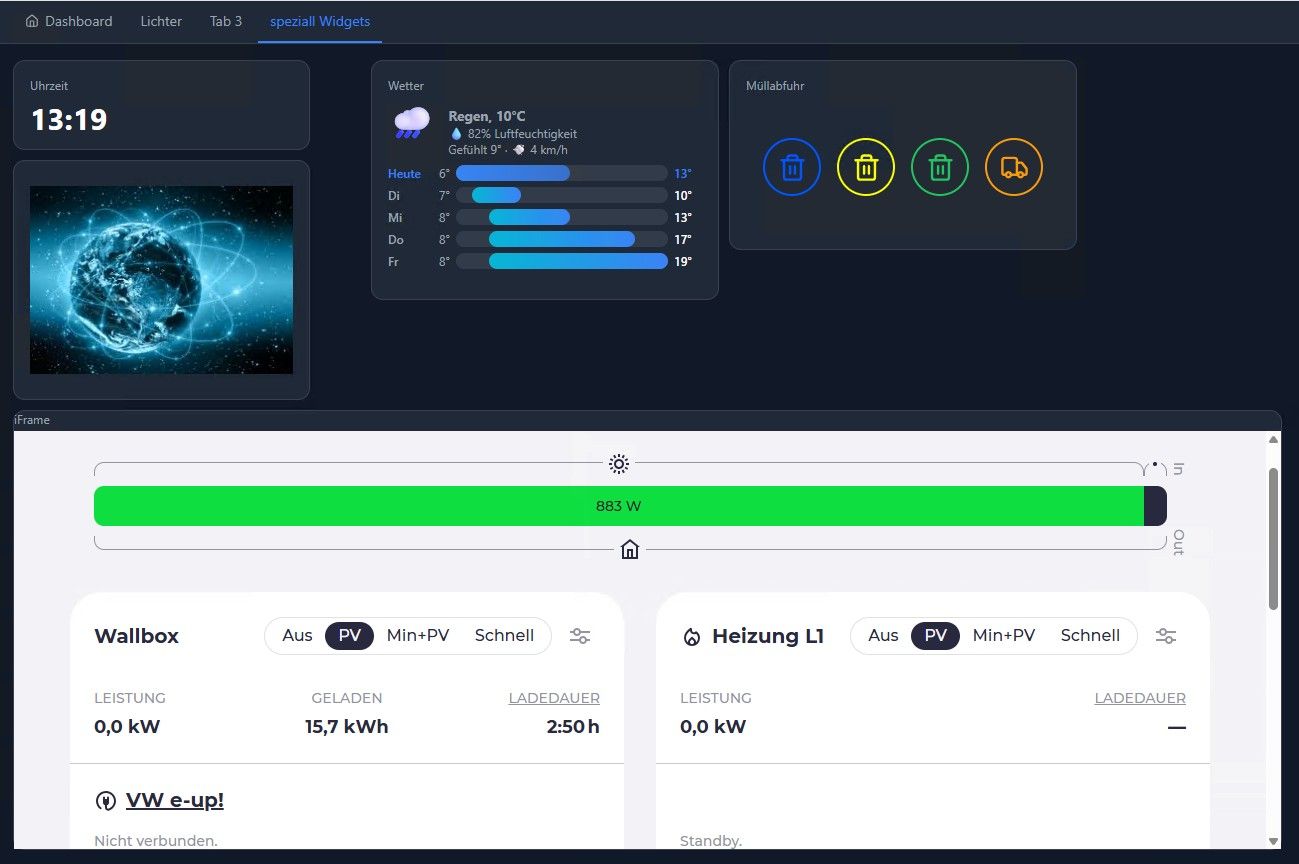Select the speziall Widgets tab

pyautogui.click(x=320, y=21)
